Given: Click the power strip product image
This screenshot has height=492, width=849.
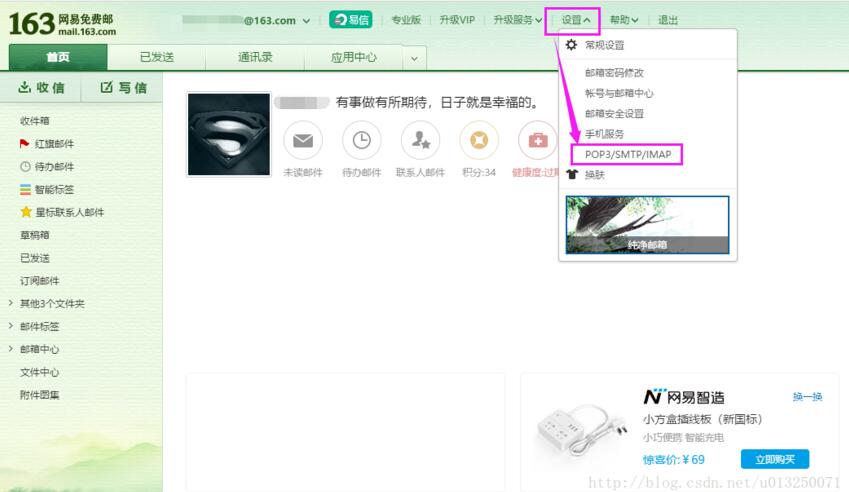Looking at the screenshot, I should coord(581,429).
